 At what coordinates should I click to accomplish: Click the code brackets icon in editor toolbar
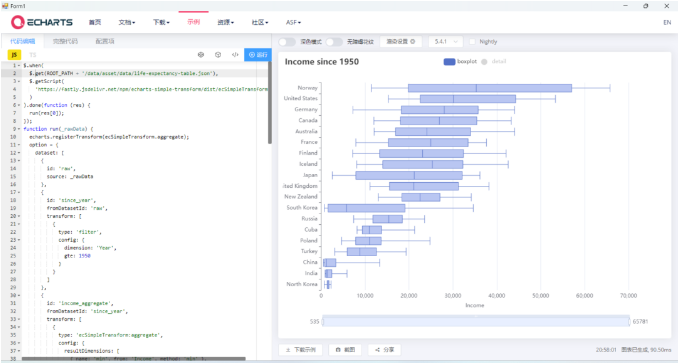(x=235, y=55)
